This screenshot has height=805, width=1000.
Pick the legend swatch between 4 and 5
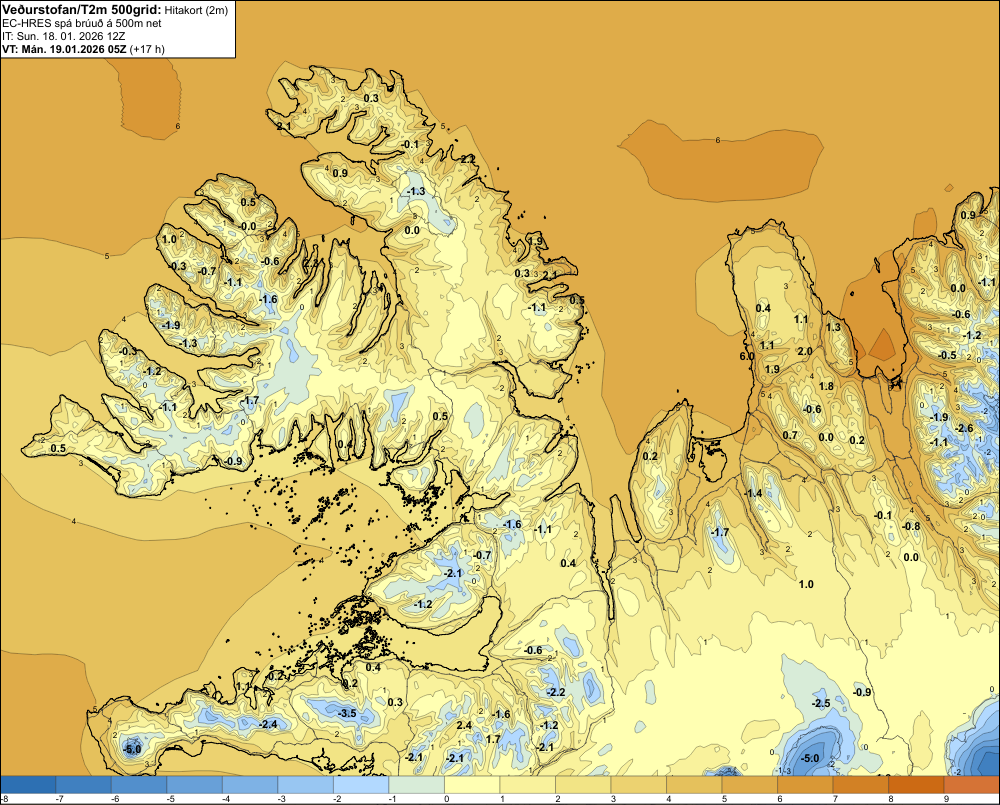(694, 784)
